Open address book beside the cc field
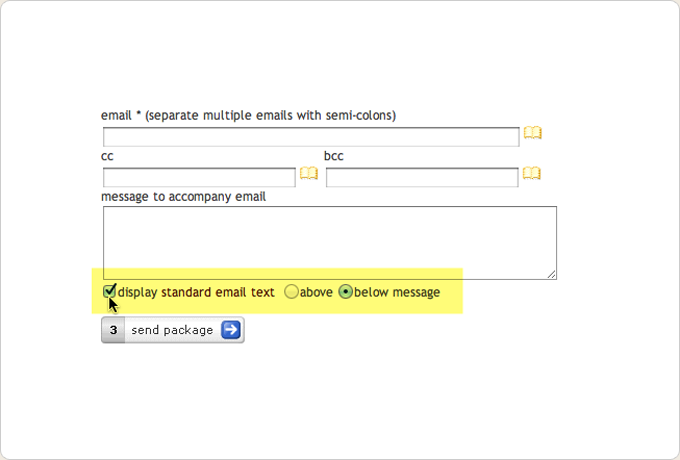The height and width of the screenshot is (460, 680). [309, 173]
